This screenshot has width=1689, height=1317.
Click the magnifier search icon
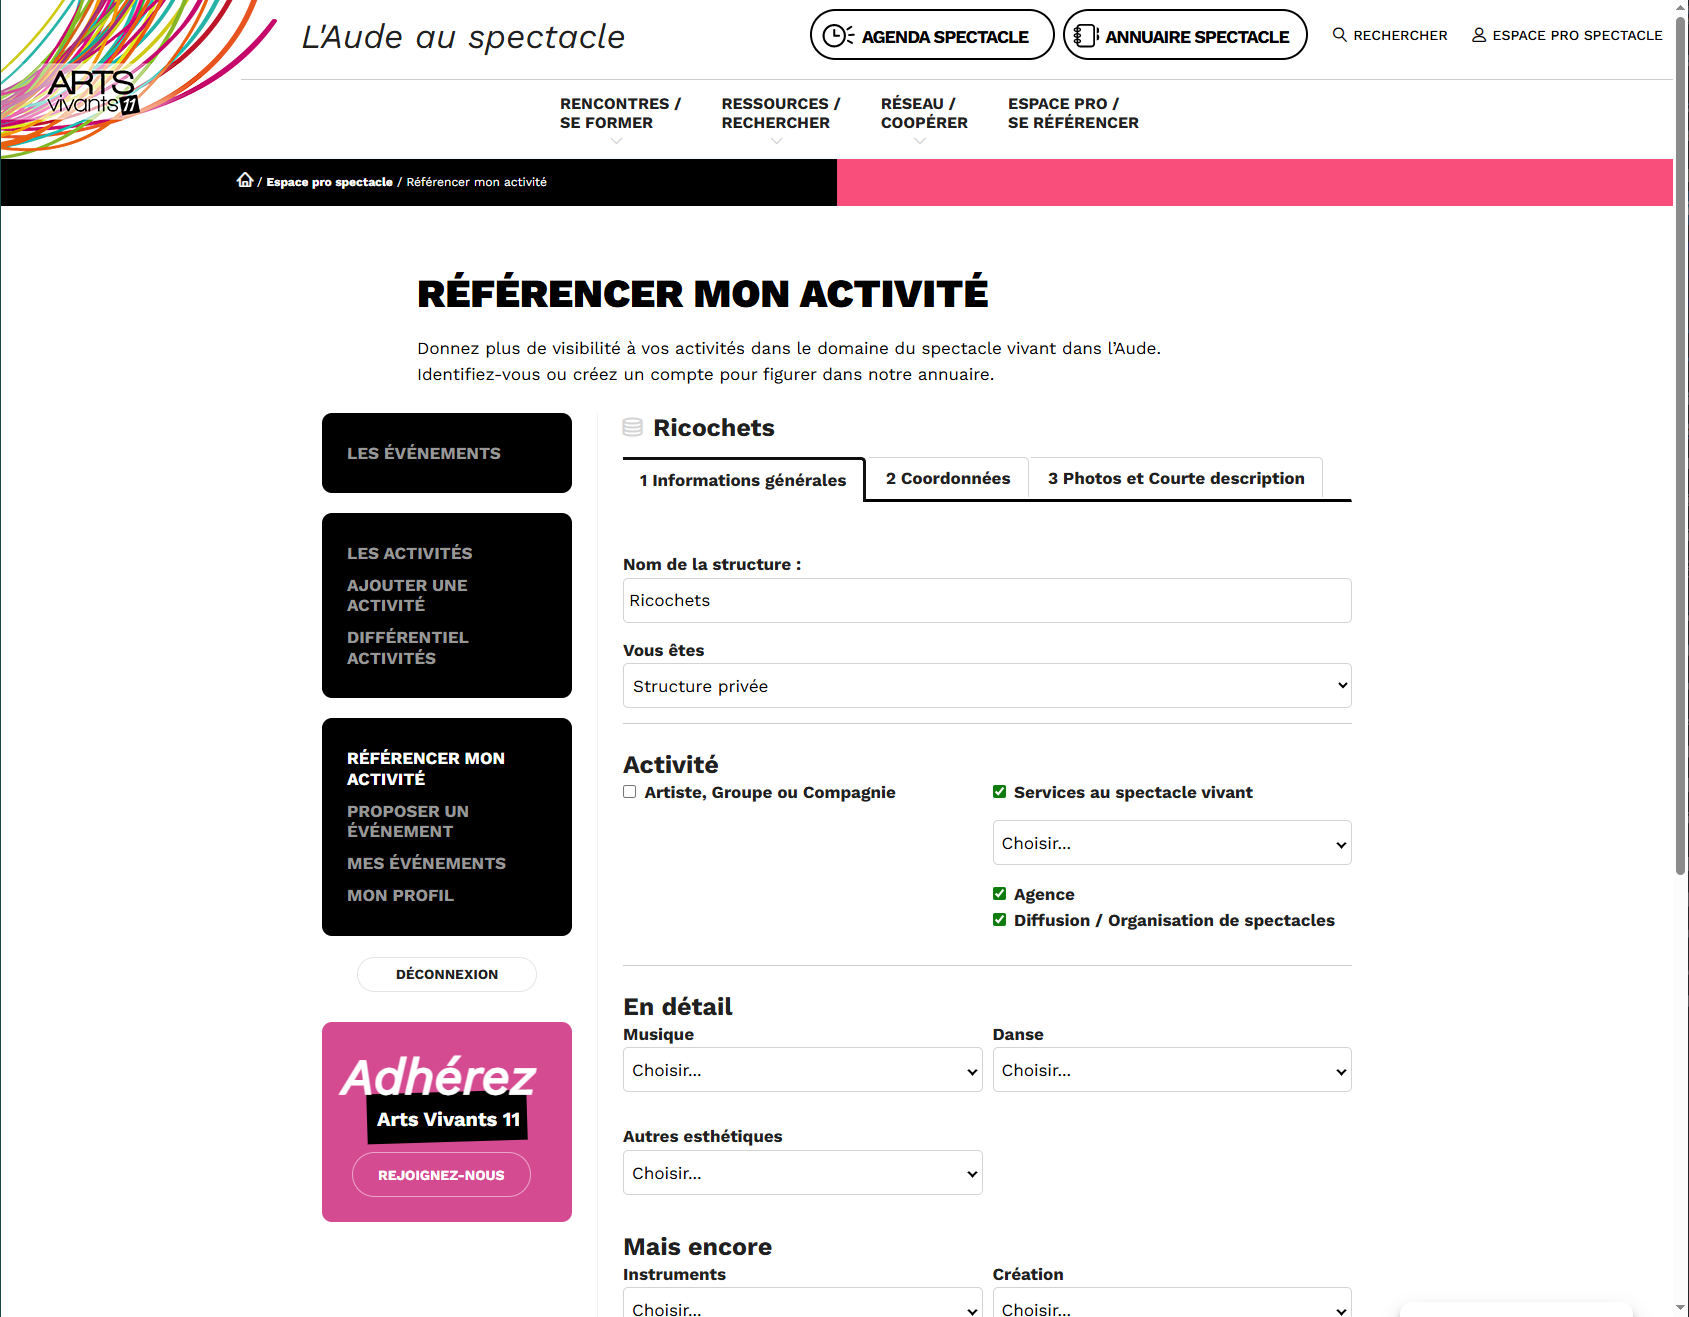pos(1339,35)
